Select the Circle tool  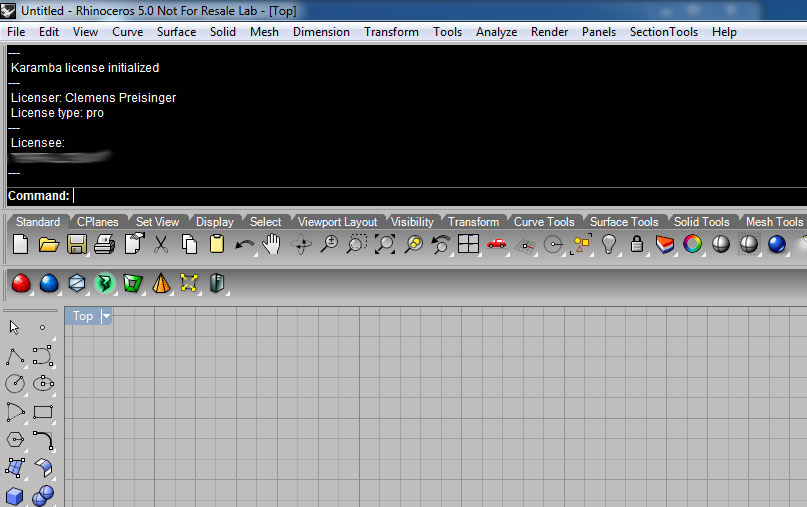[16, 383]
